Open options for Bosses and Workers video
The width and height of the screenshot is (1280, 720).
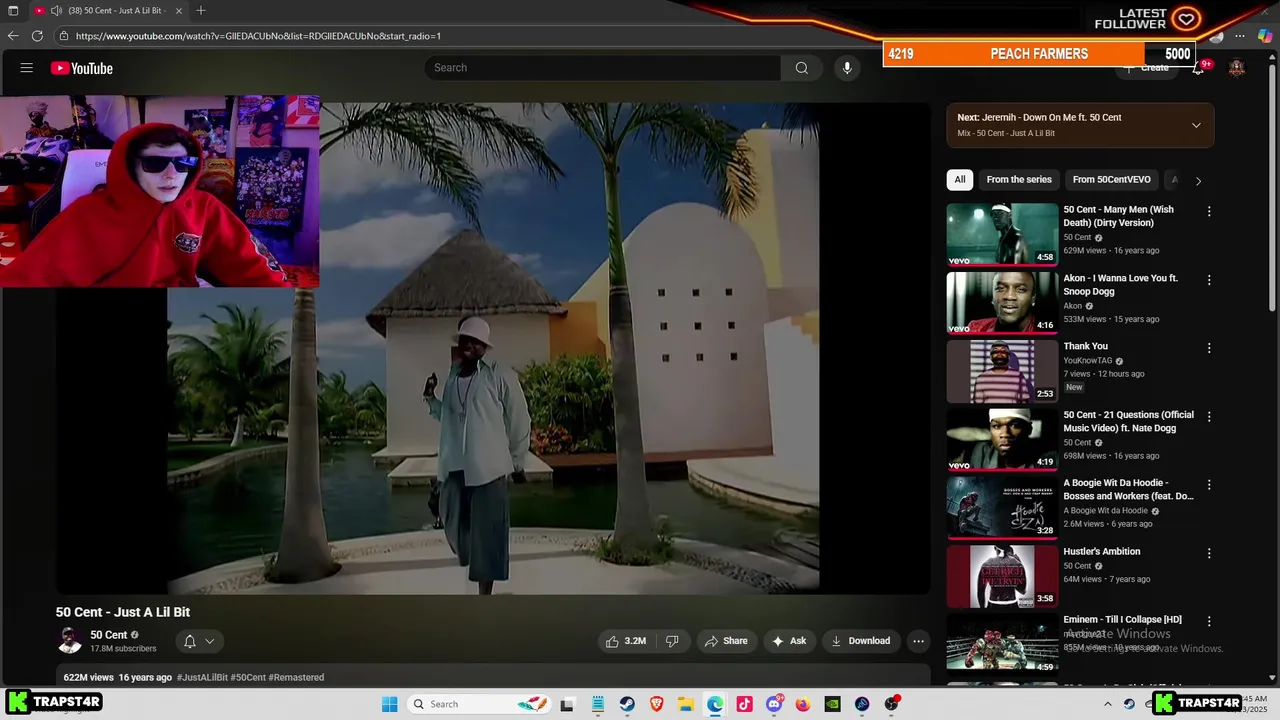point(1209,485)
